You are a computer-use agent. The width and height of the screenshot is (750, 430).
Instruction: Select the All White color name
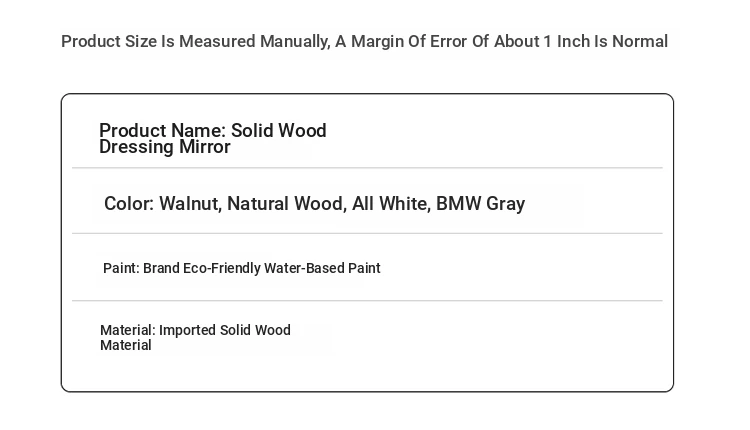pyautogui.click(x=391, y=204)
